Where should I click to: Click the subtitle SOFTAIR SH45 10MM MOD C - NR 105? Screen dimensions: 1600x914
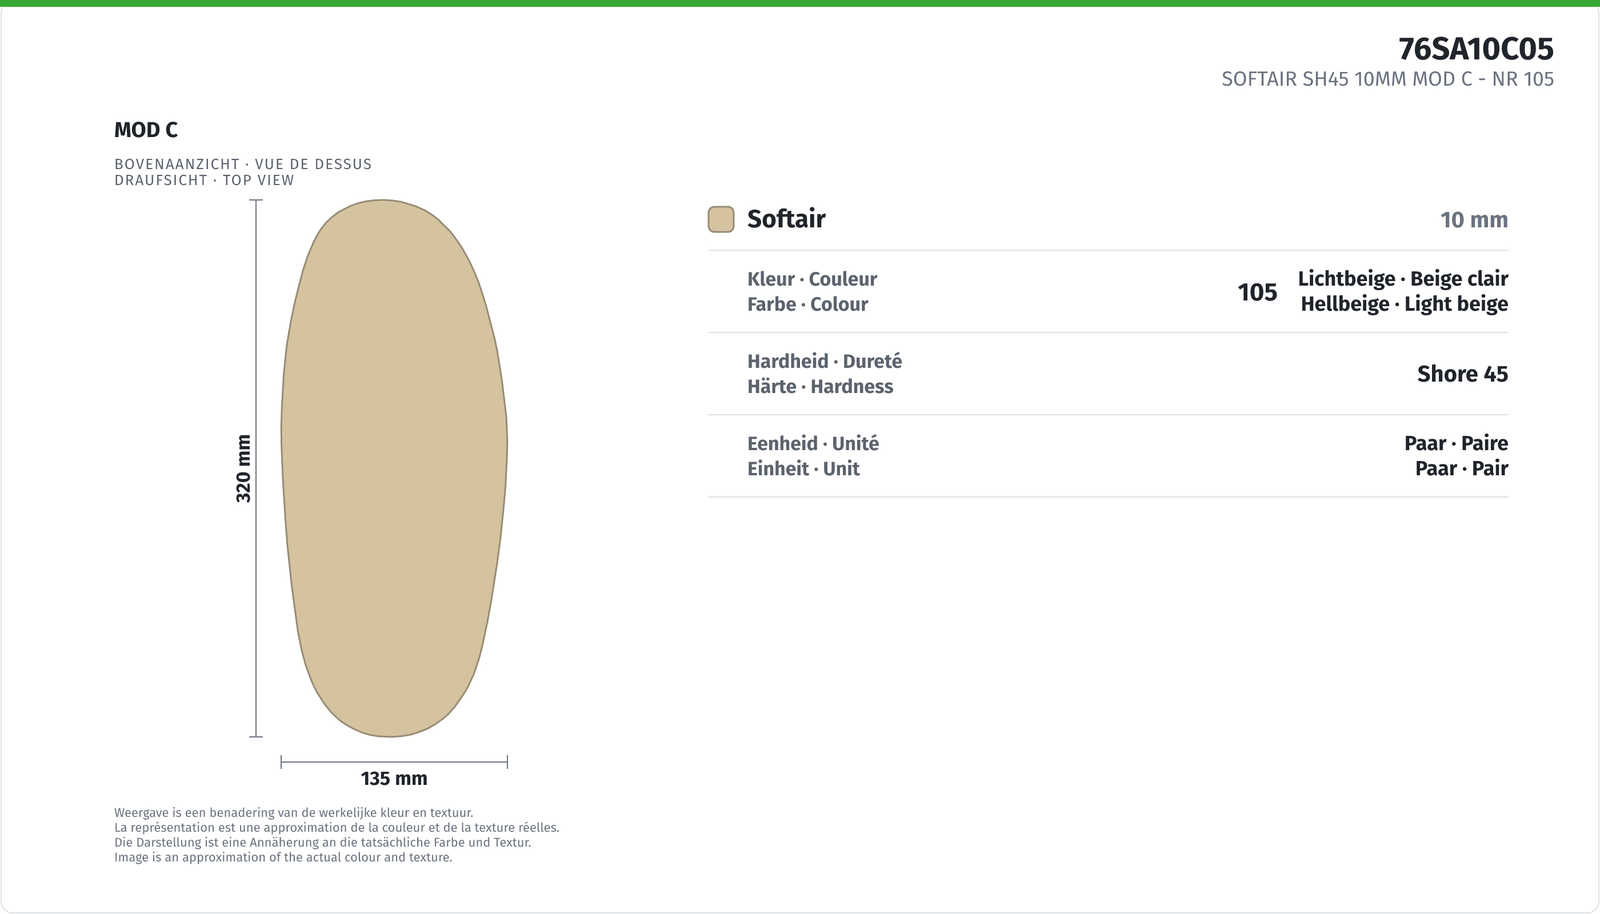pos(1388,79)
